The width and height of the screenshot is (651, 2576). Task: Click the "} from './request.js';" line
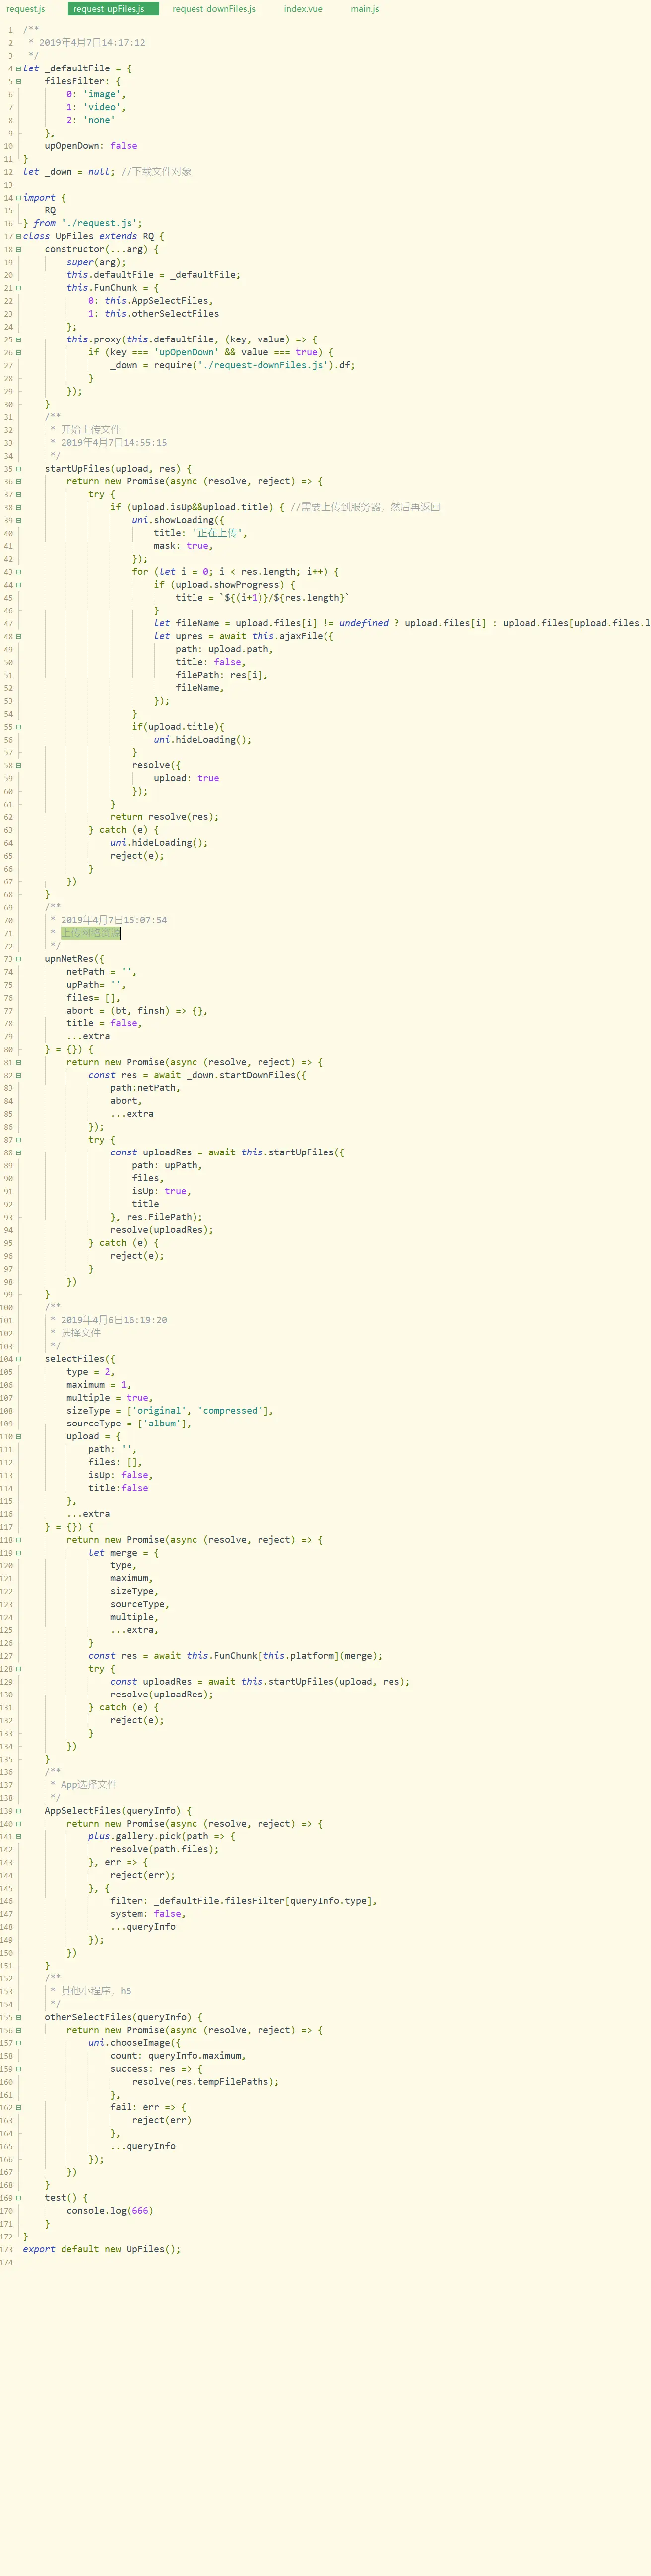(83, 224)
